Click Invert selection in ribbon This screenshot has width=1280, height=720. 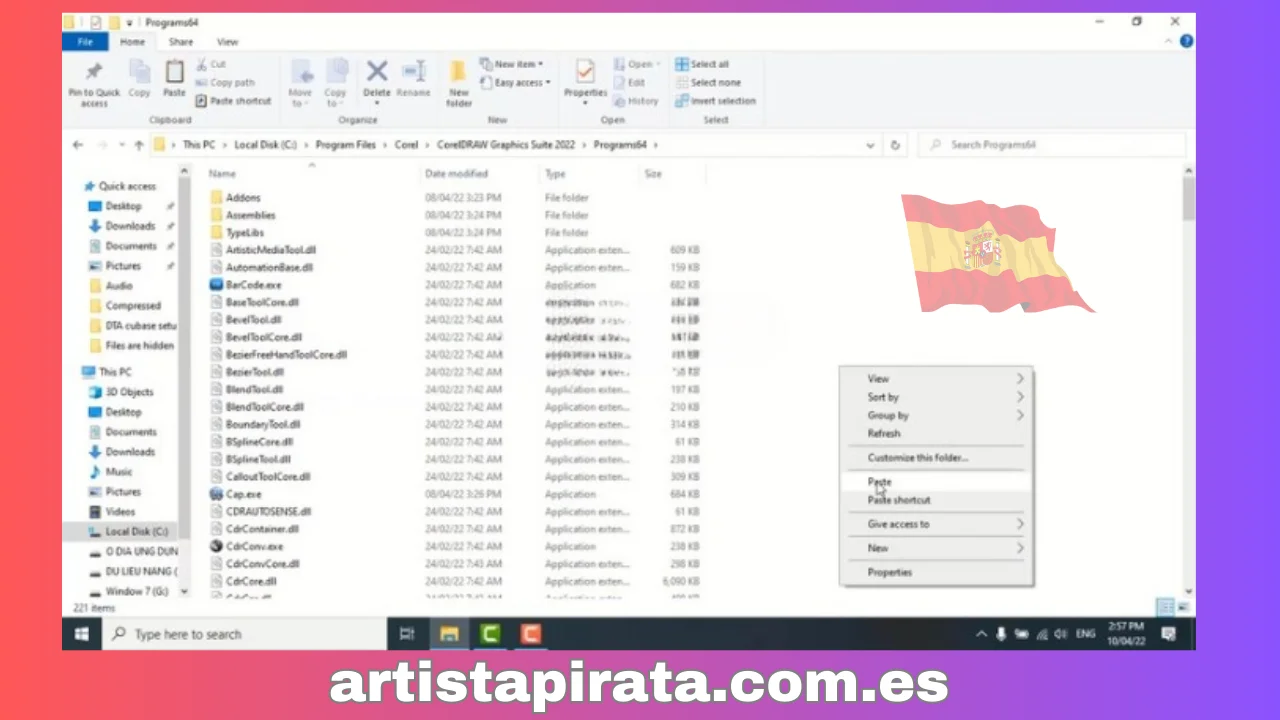(x=716, y=101)
